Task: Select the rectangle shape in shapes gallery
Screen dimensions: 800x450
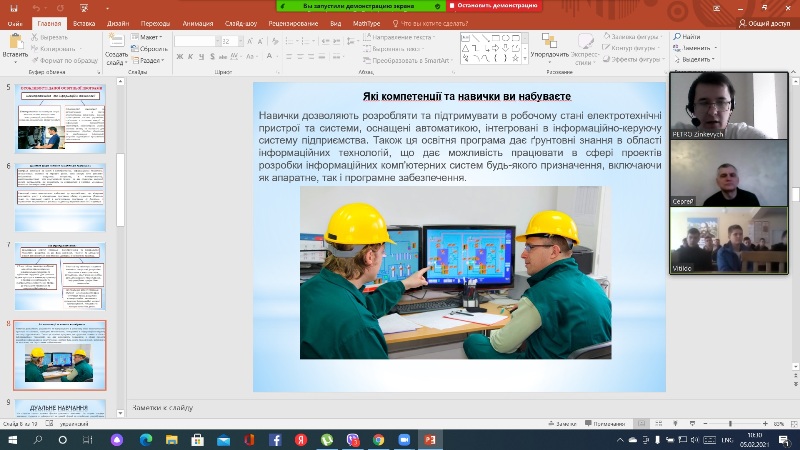Action: tap(495, 38)
